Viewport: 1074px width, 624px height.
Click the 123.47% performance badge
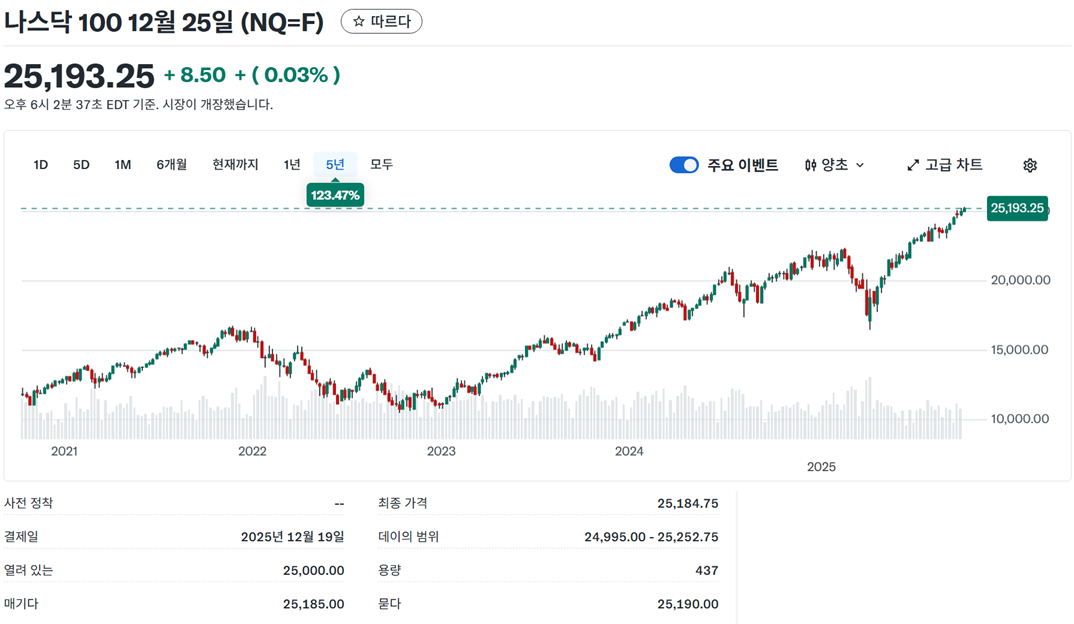click(x=335, y=195)
